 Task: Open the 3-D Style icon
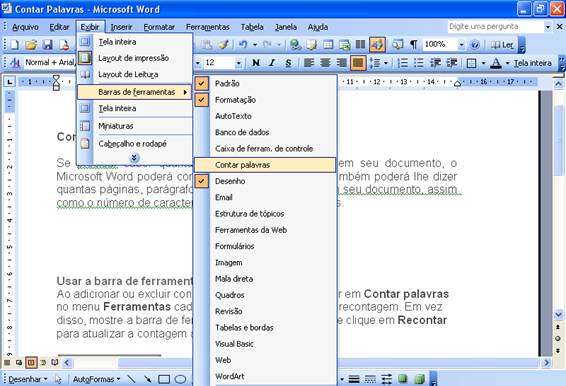(419, 379)
